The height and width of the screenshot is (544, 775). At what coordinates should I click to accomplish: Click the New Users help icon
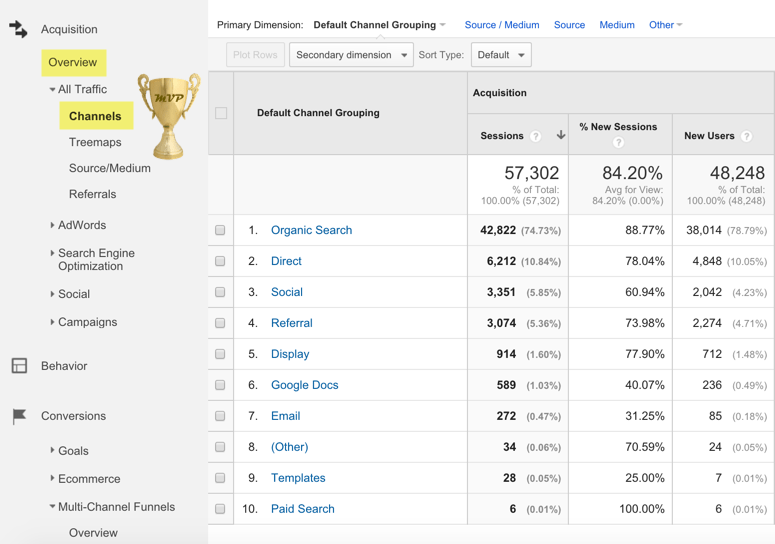[746, 136]
